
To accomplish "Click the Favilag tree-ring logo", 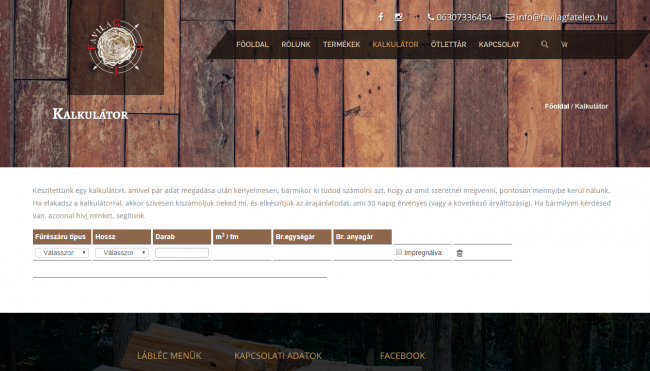I will click(x=116, y=48).
